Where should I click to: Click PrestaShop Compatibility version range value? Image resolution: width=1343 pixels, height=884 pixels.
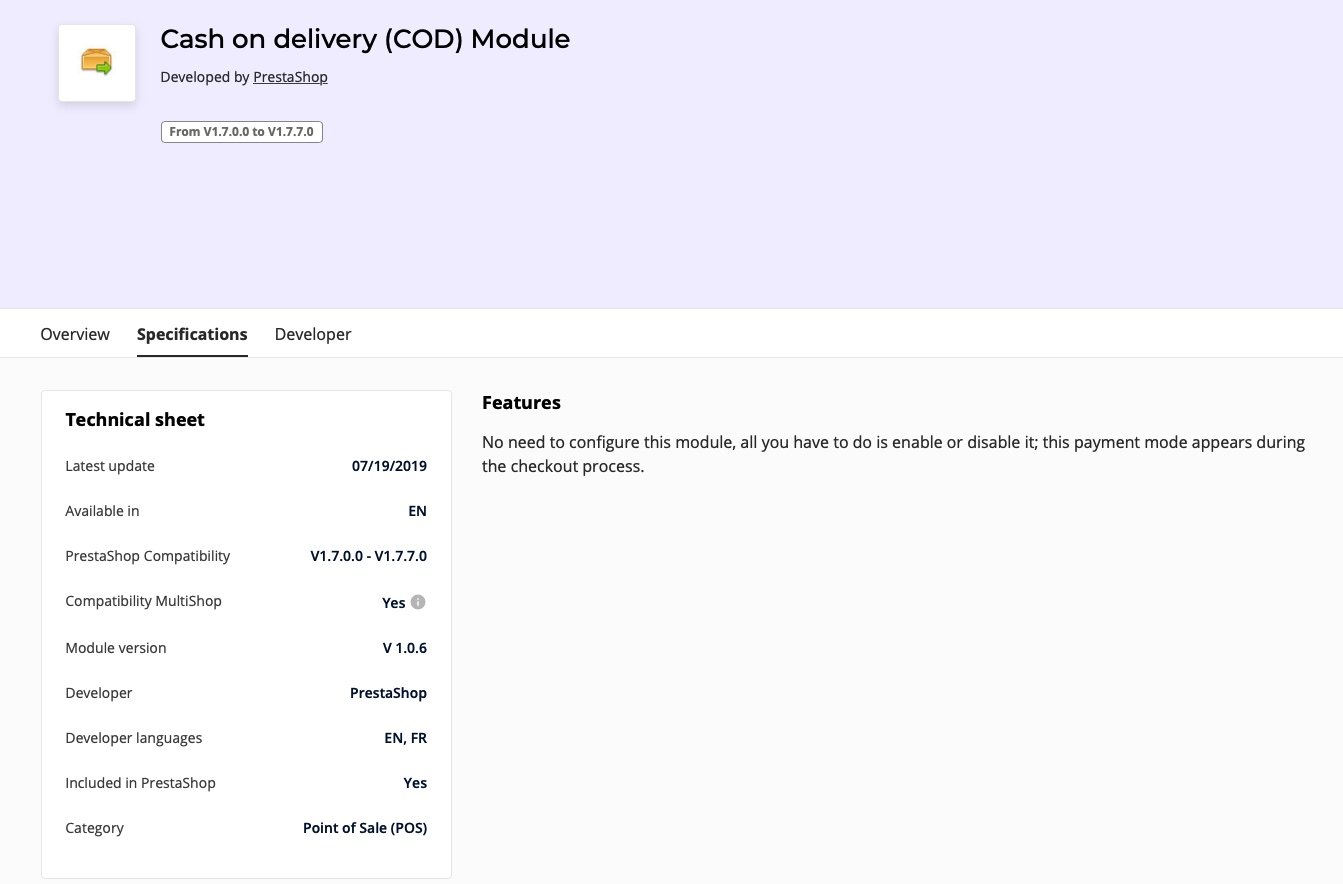click(368, 556)
